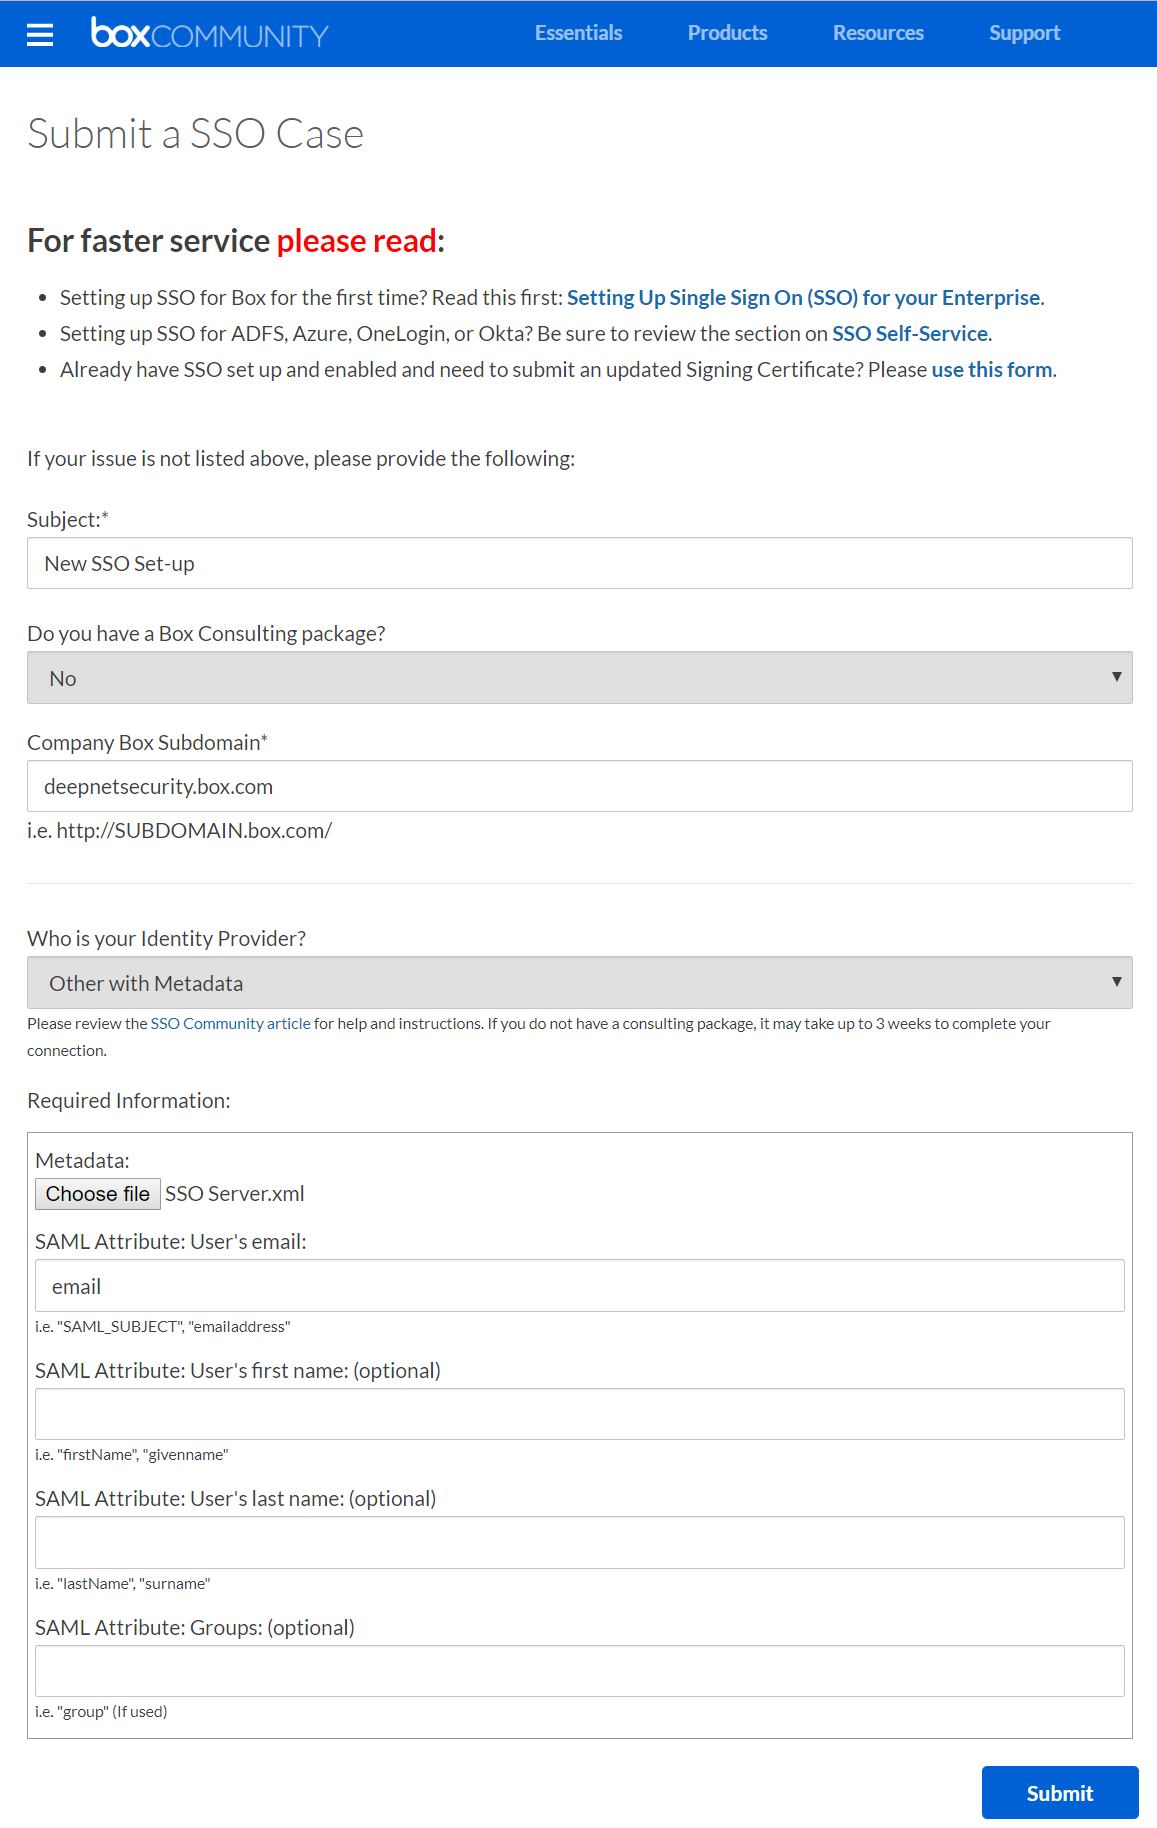
Task: Open the SSO Community article link
Action: tap(230, 1024)
